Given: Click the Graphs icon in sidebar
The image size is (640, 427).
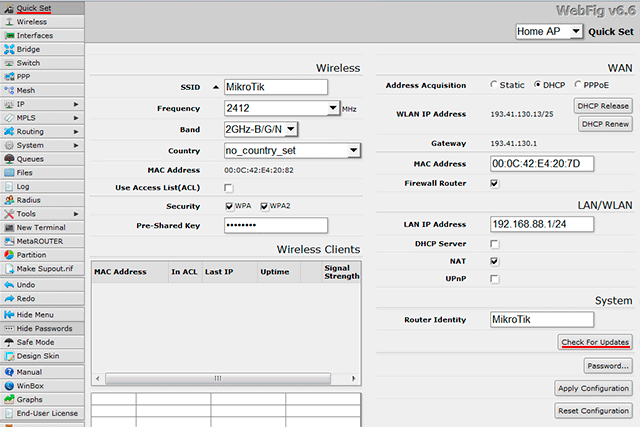Looking at the screenshot, I should [9, 399].
